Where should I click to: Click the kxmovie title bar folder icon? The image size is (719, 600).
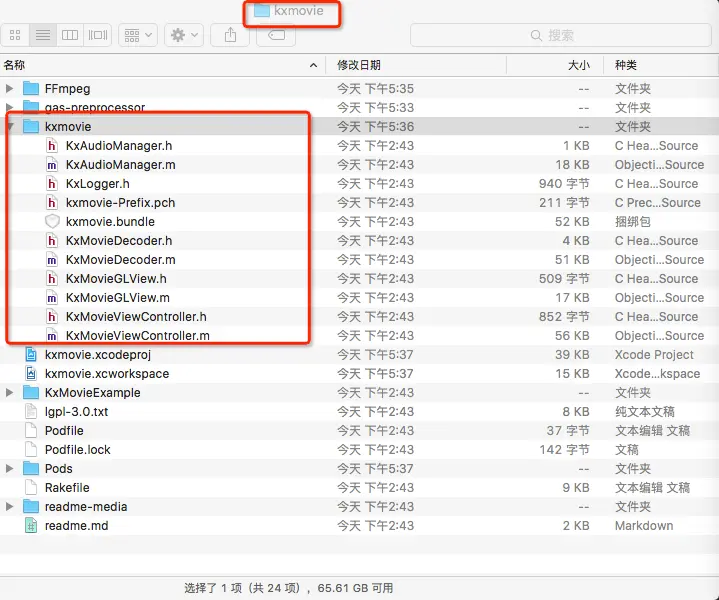(261, 11)
